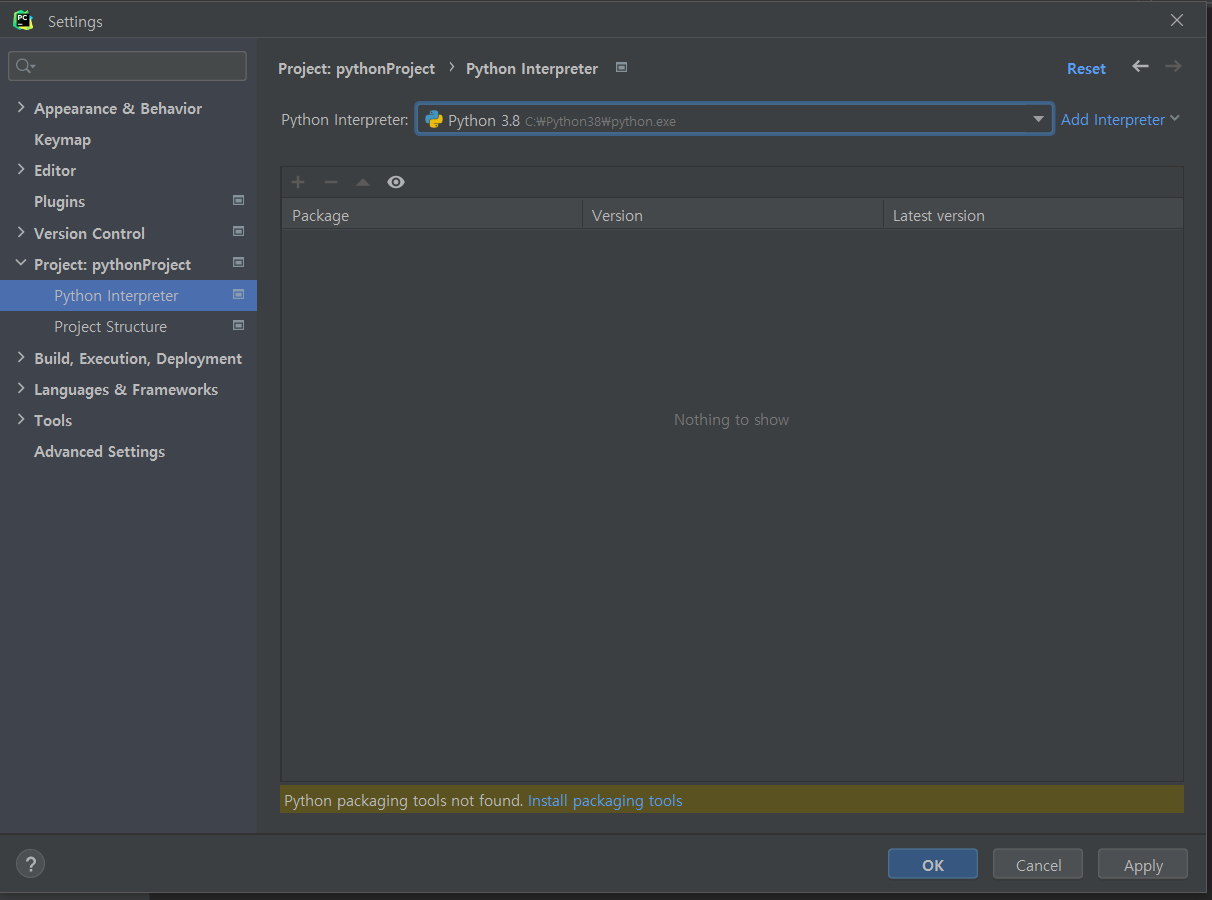This screenshot has width=1212, height=900.
Task: Expand the Version Control section
Action: (x=21, y=232)
